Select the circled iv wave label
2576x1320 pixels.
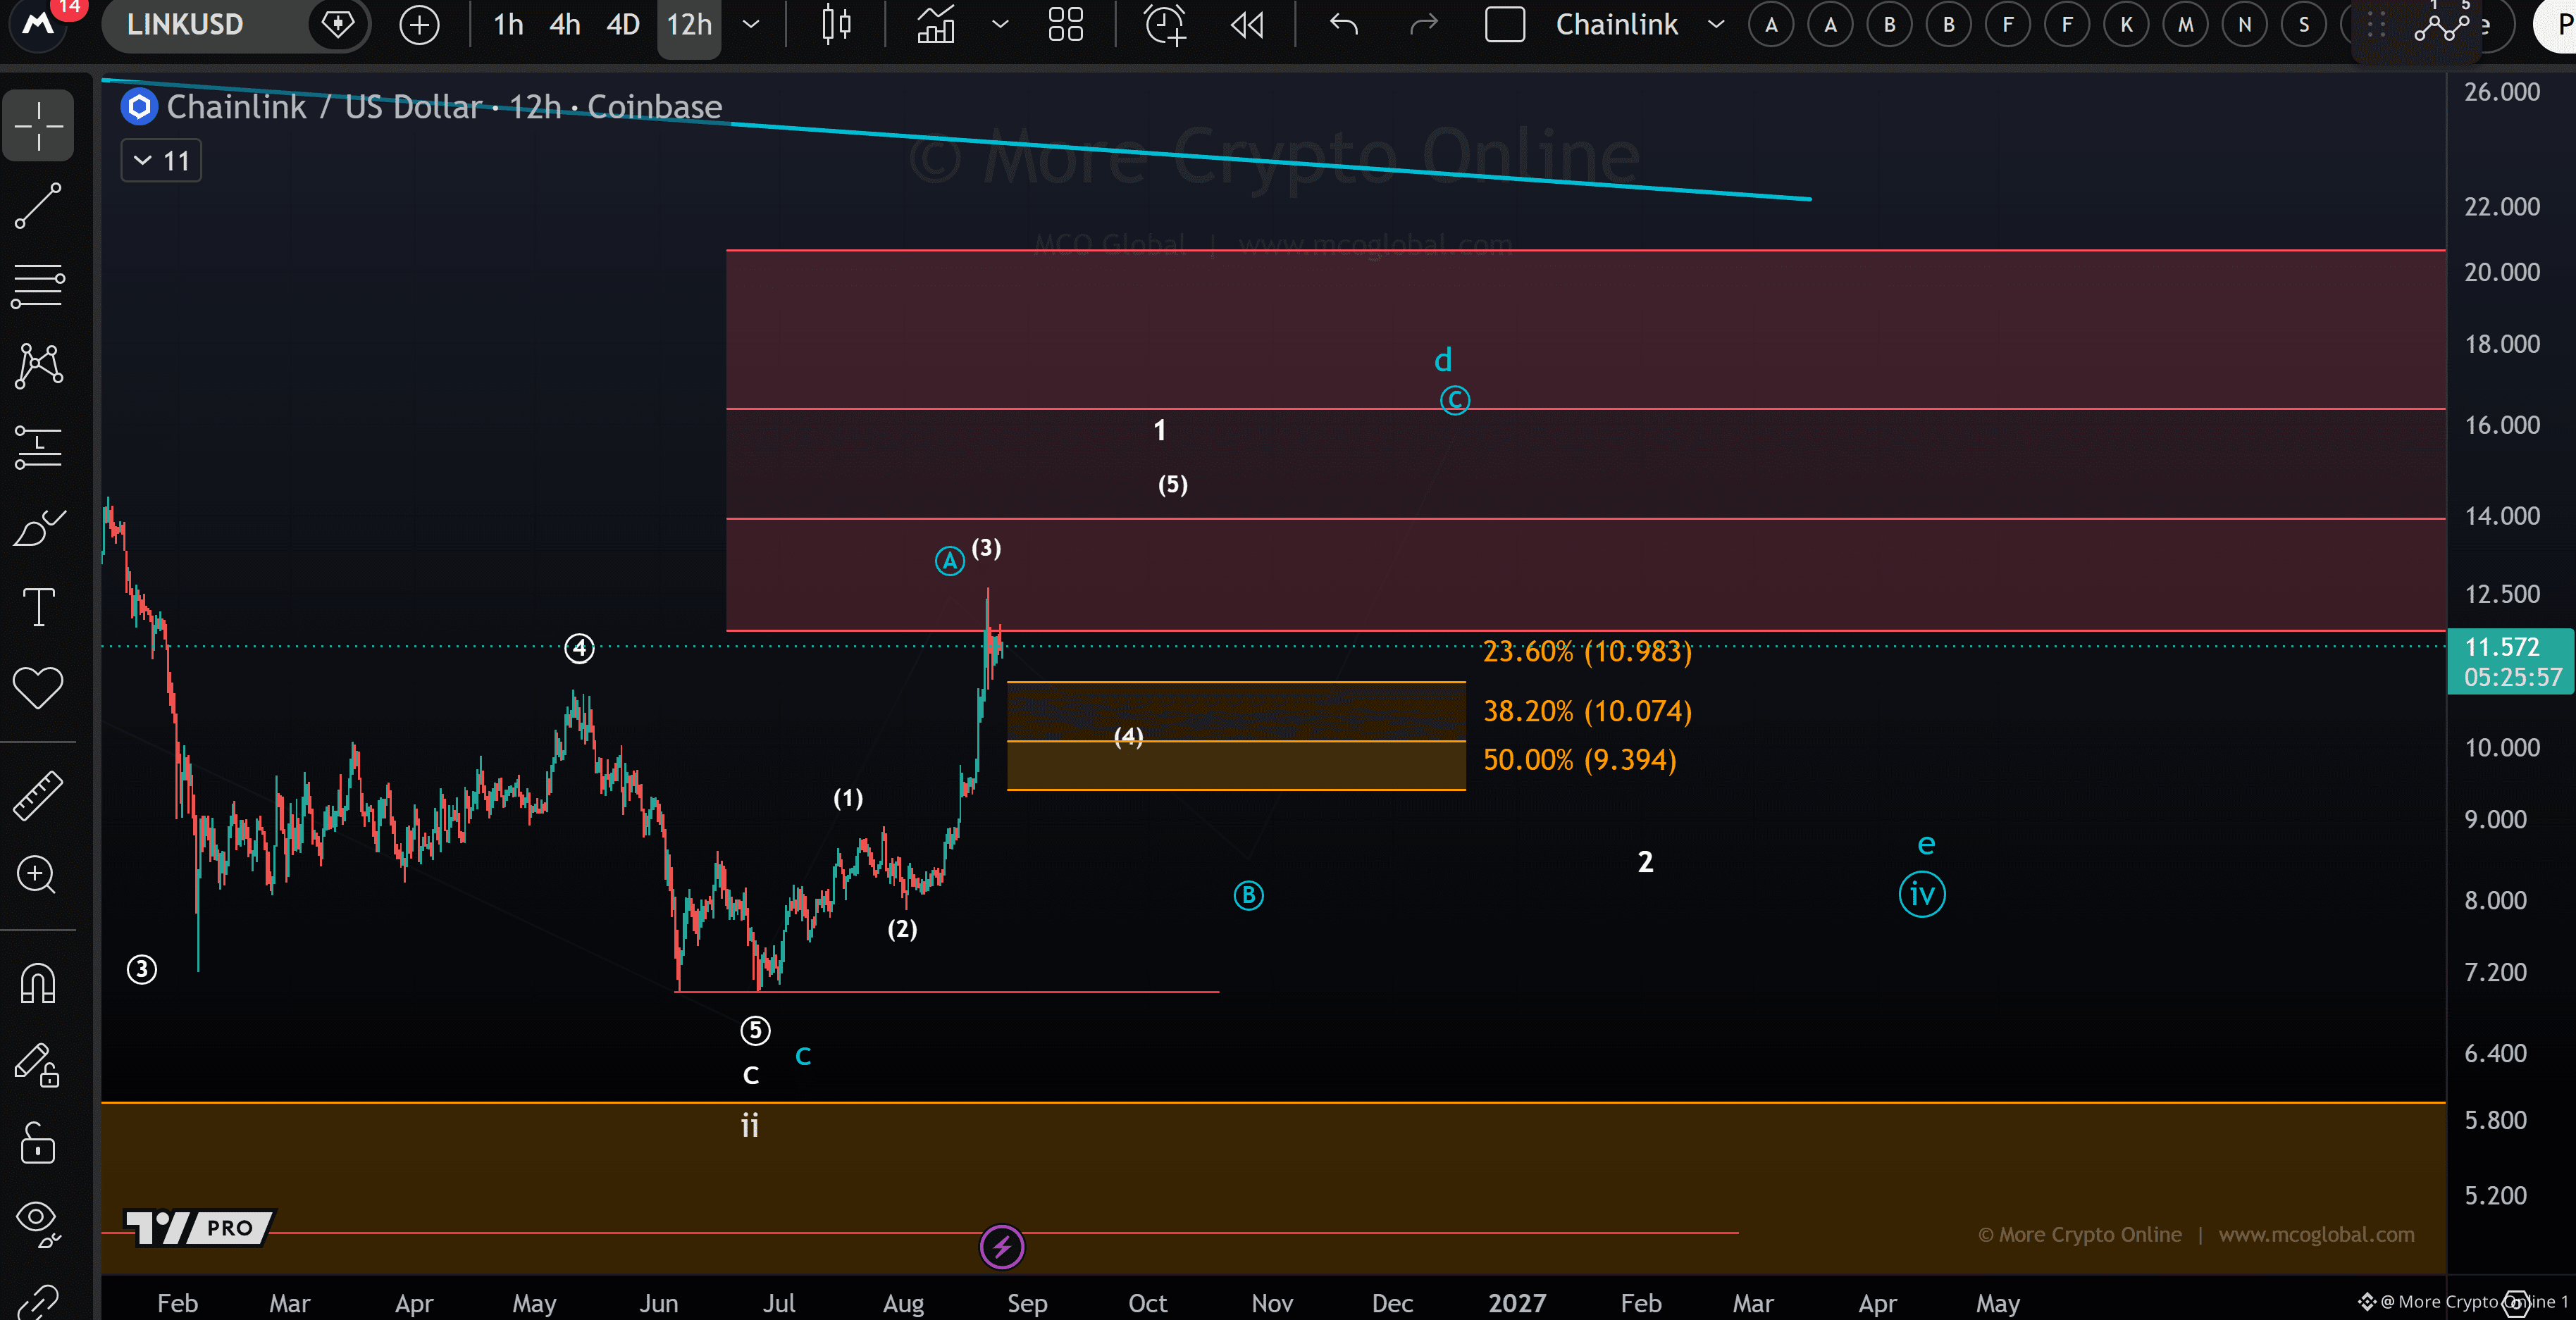point(1922,894)
